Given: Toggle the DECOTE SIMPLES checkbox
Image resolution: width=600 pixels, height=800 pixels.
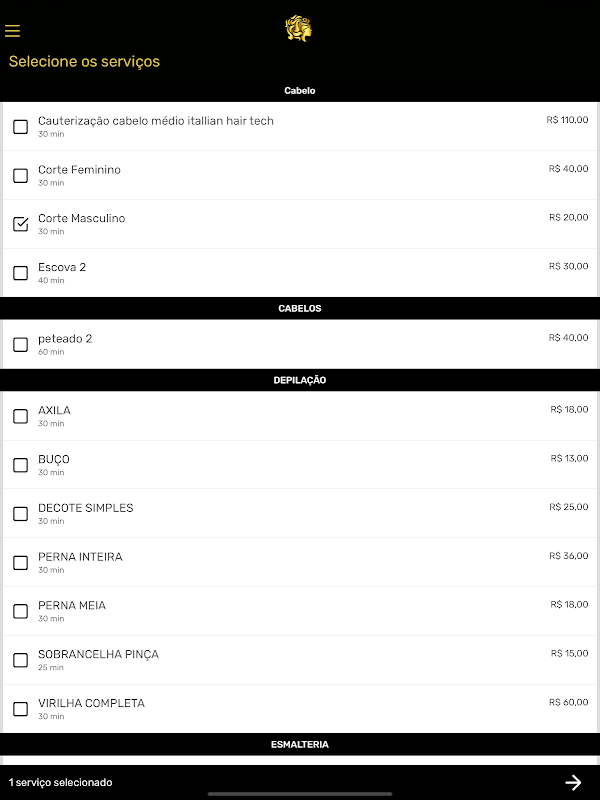Looking at the screenshot, I should click(20, 514).
